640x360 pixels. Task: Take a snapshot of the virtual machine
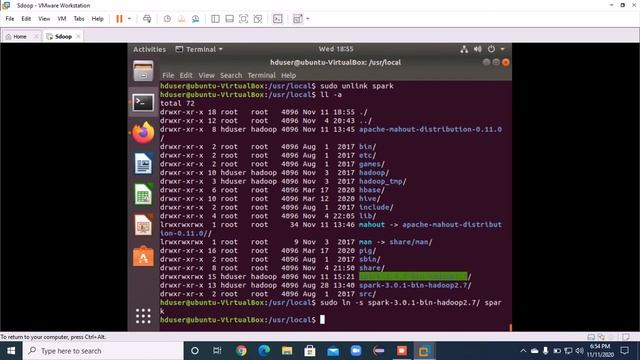point(167,19)
